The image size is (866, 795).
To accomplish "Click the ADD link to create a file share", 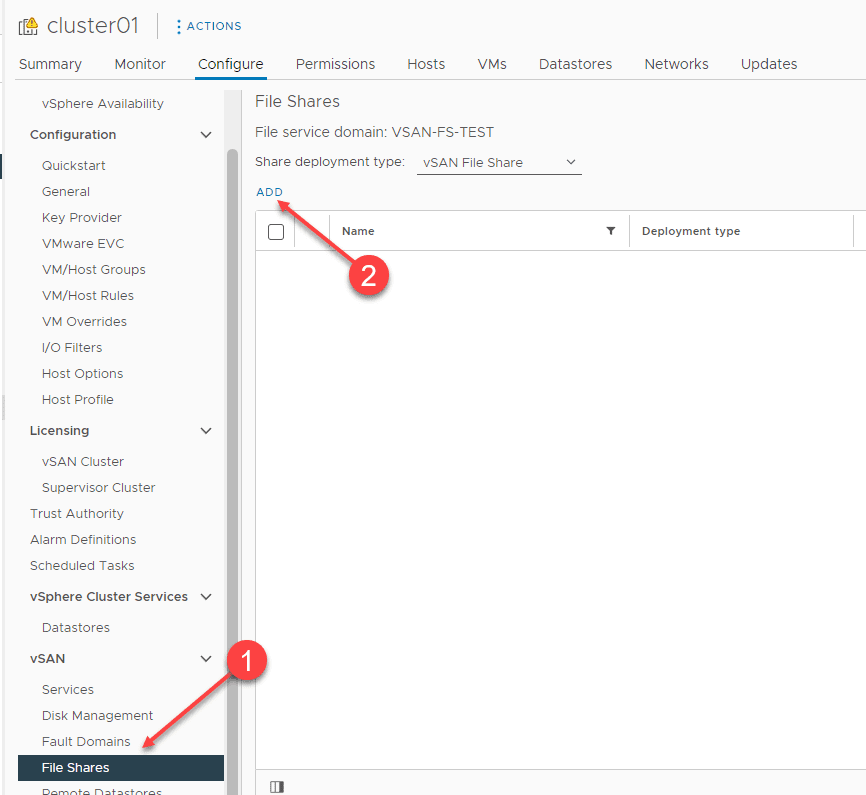I will pos(269,192).
